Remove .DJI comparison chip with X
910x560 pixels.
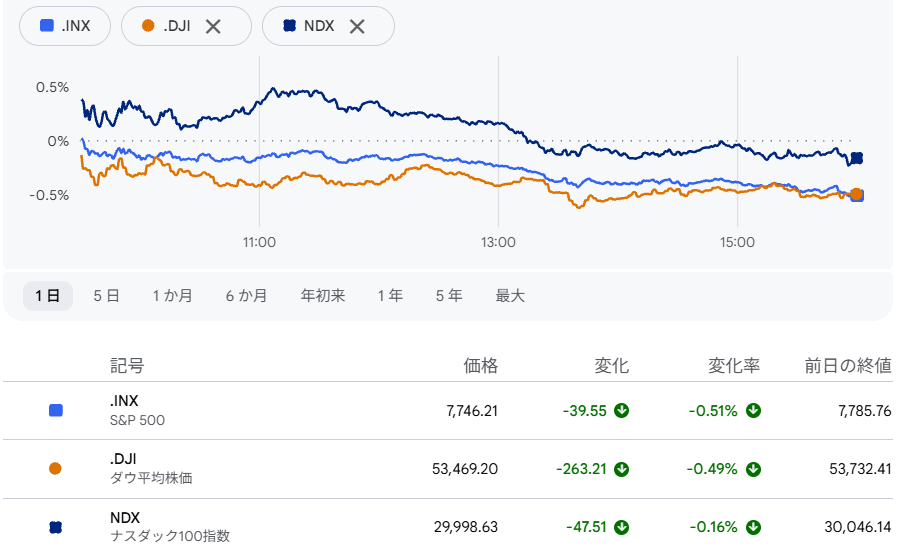(x=213, y=26)
